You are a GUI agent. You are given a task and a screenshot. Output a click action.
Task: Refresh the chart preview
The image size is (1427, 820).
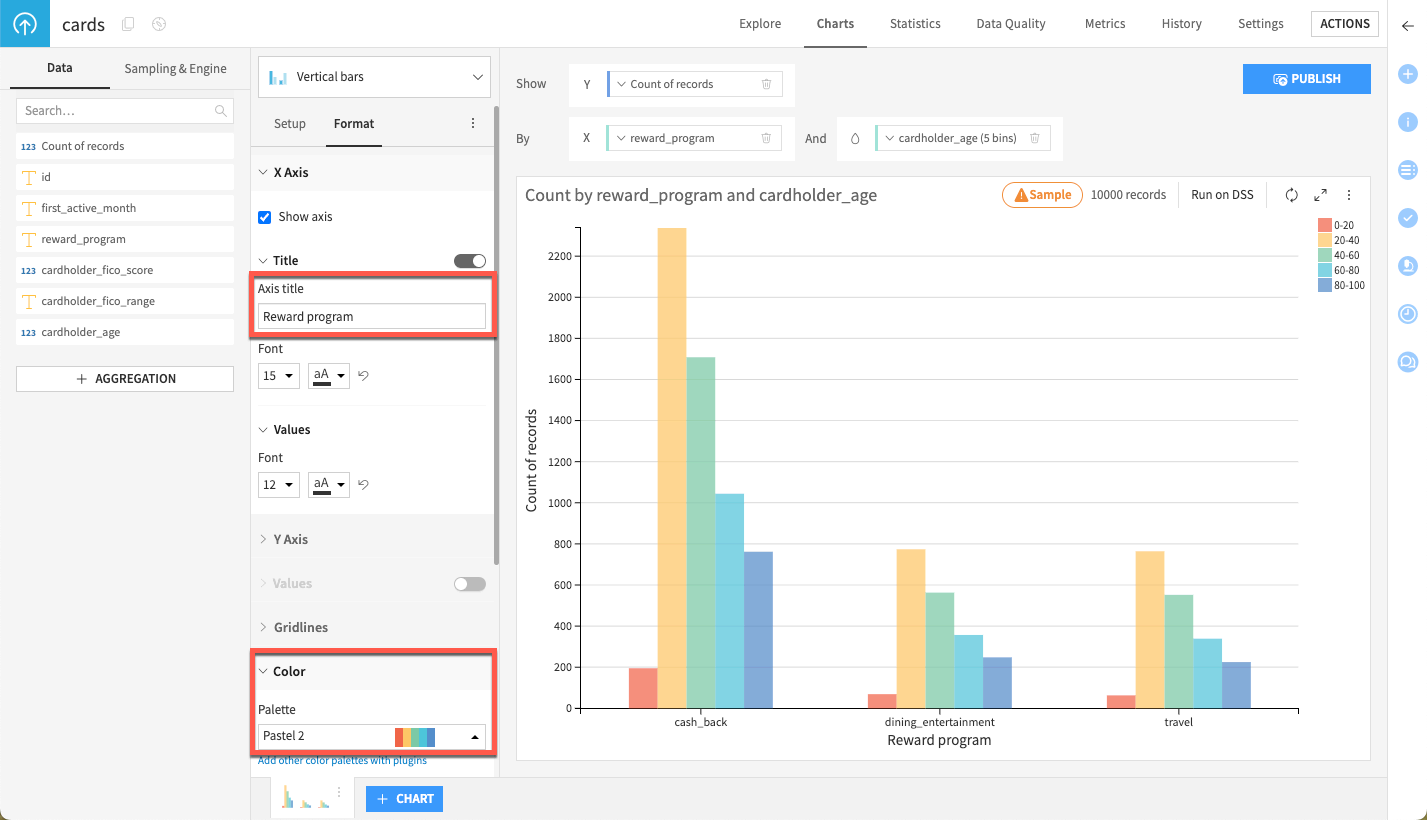coord(1291,196)
